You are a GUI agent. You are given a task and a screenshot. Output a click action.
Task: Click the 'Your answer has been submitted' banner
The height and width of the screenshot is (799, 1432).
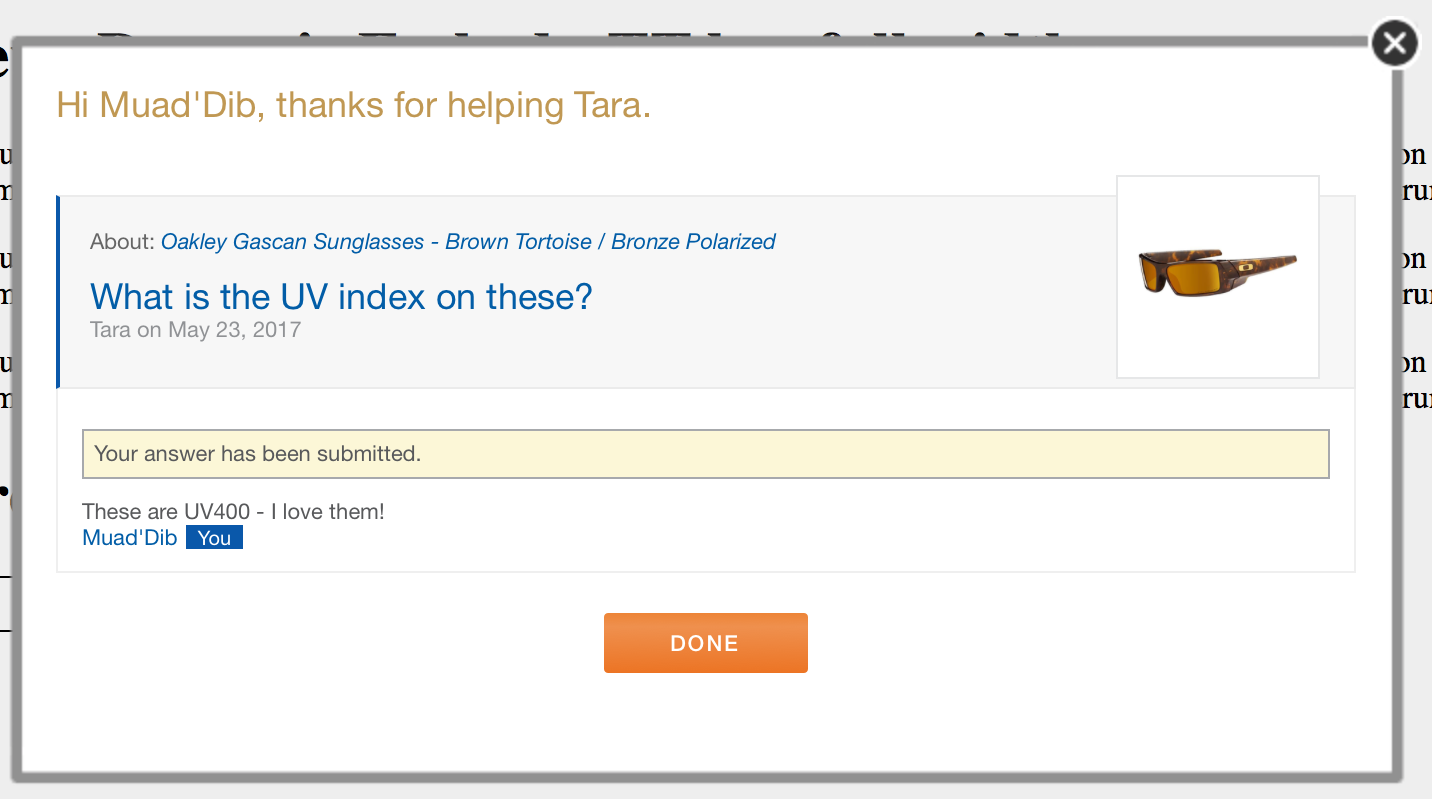(x=705, y=454)
